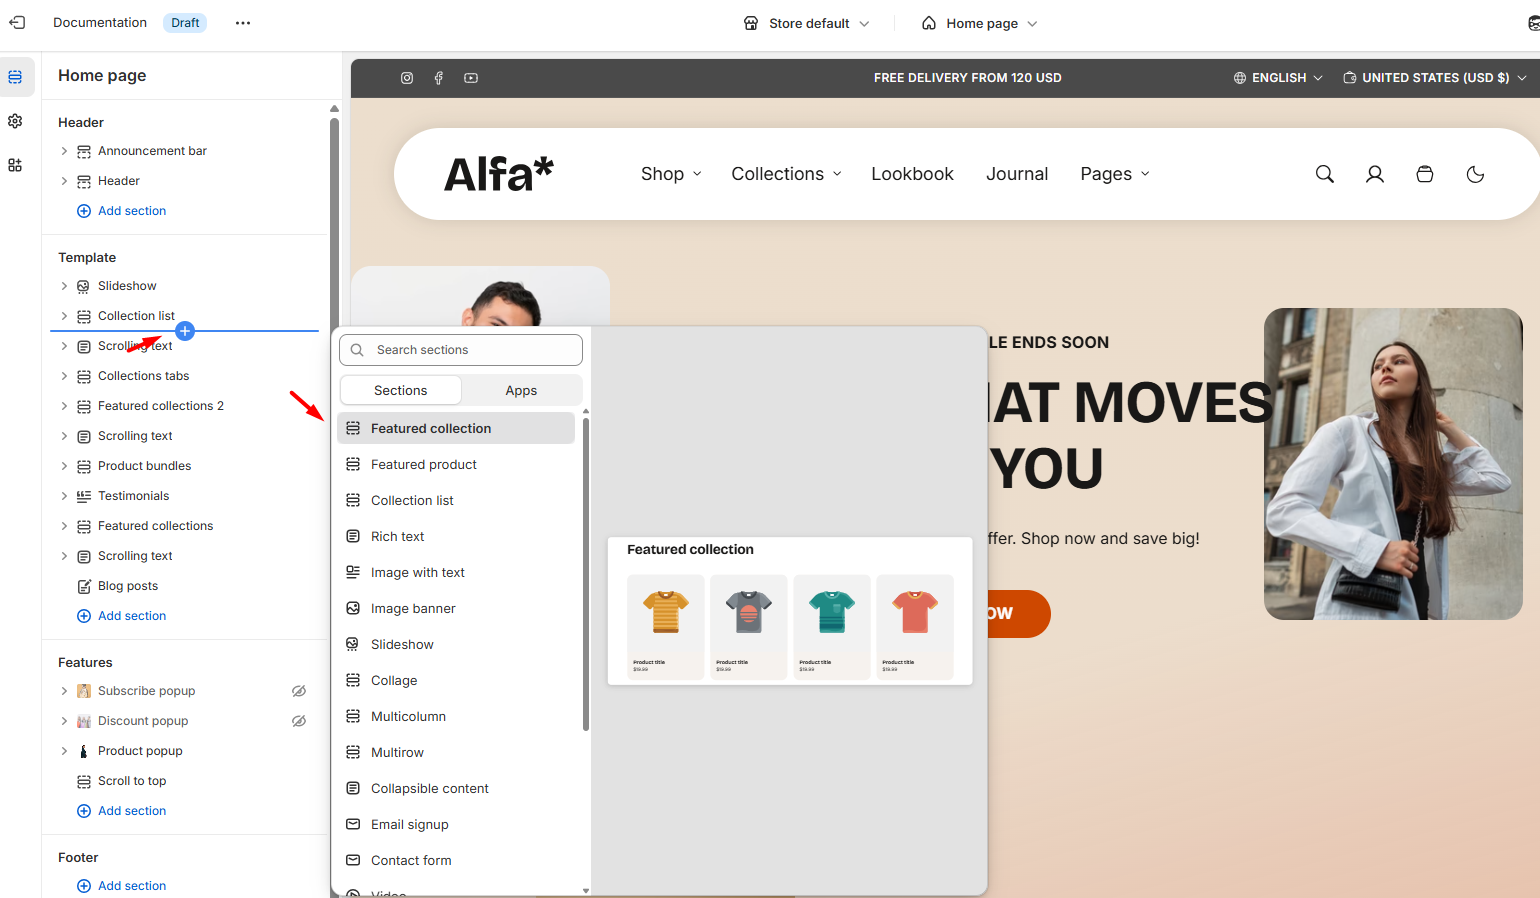The height and width of the screenshot is (898, 1540).
Task: Click the Search sections input field
Action: point(461,350)
